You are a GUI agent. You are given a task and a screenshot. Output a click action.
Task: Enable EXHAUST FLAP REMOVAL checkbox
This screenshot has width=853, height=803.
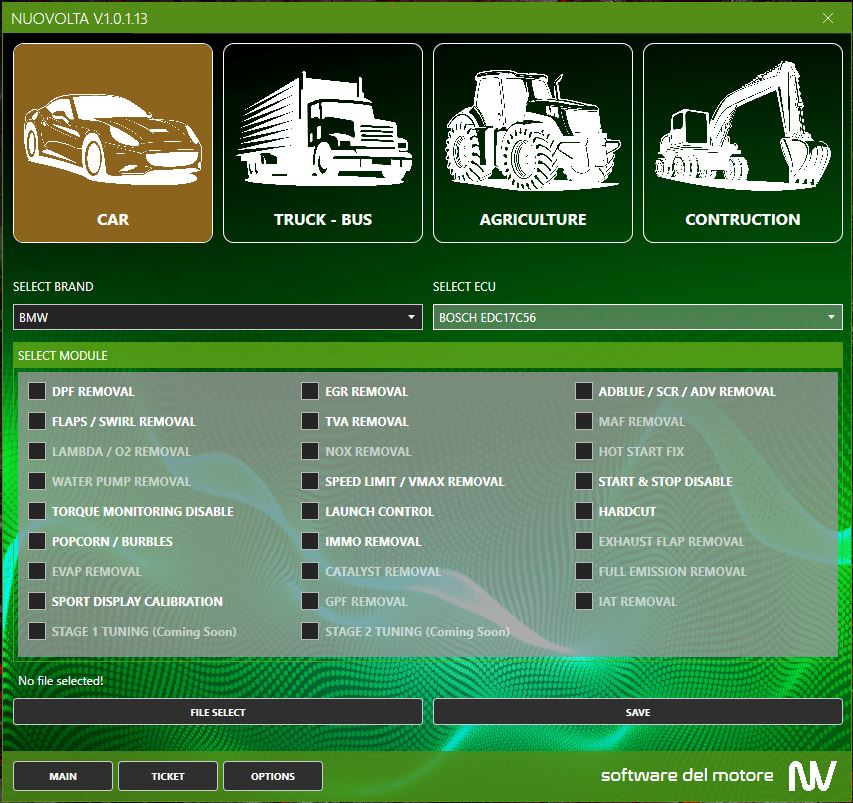584,541
